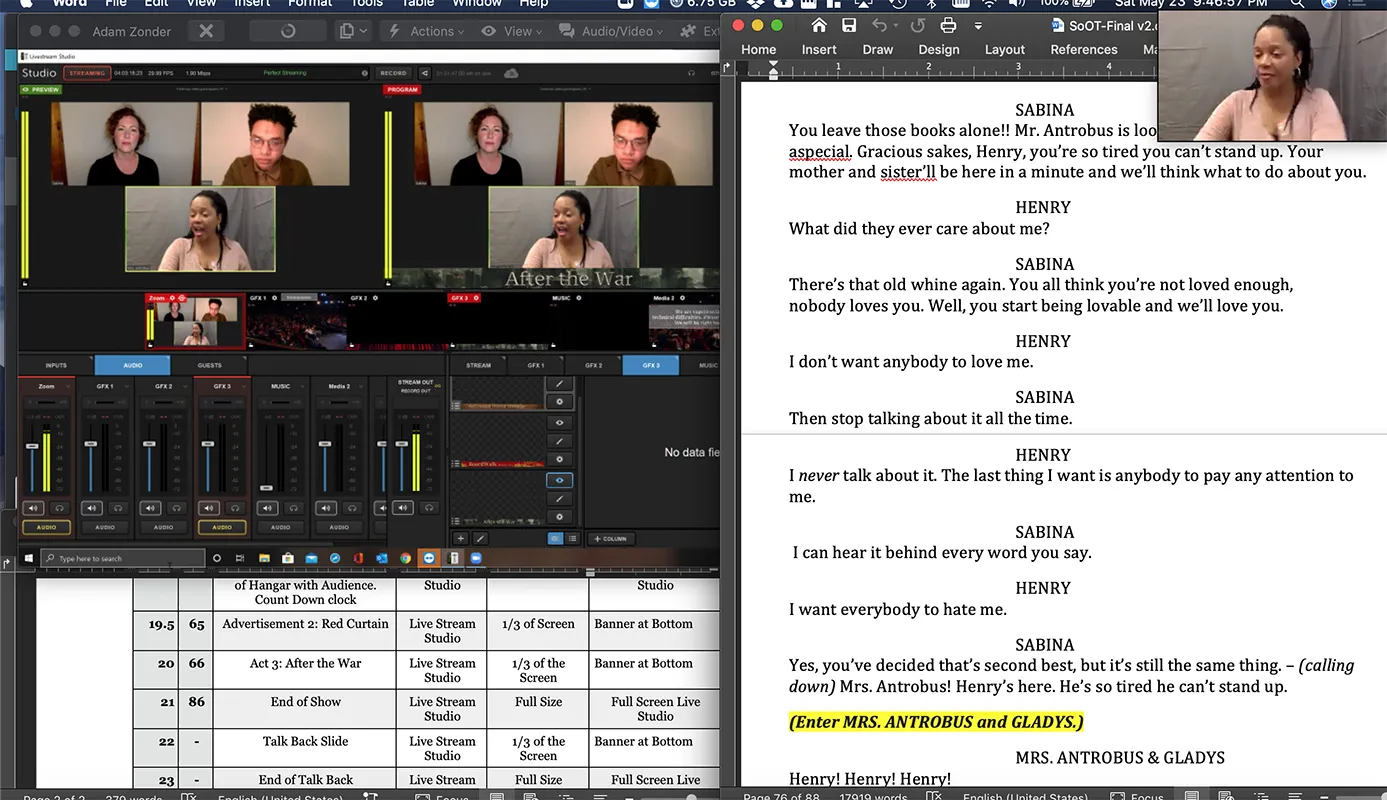Mute the Zoom audio channel speaker
The image size is (1387, 800).
click(33, 508)
